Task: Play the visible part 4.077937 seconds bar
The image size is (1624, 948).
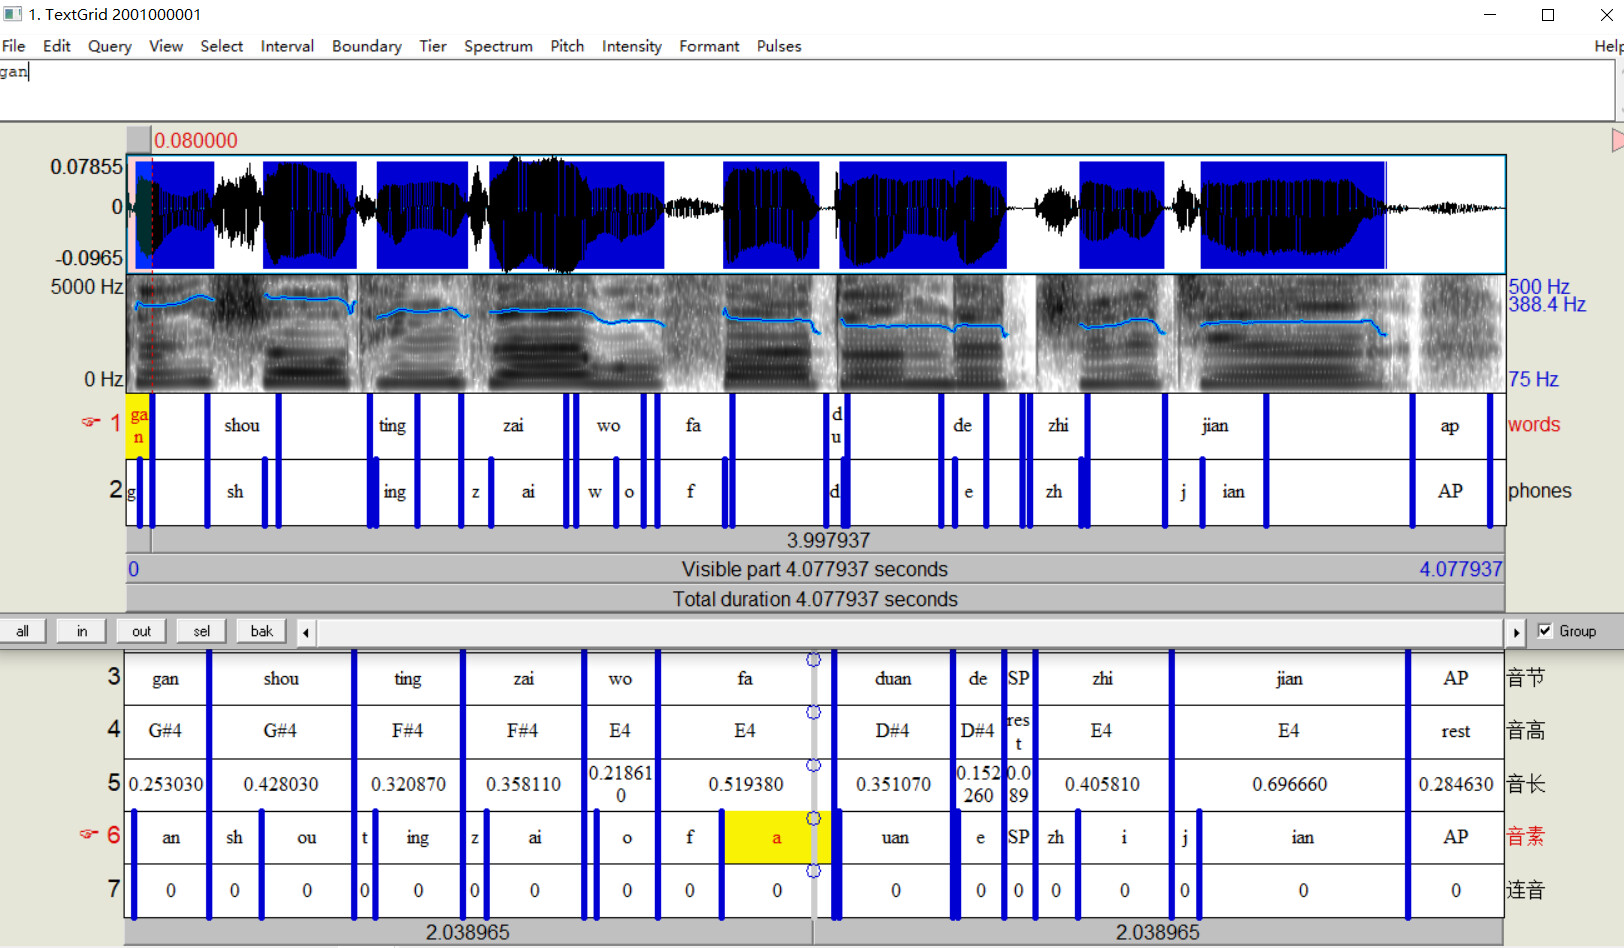Action: pyautogui.click(x=815, y=569)
